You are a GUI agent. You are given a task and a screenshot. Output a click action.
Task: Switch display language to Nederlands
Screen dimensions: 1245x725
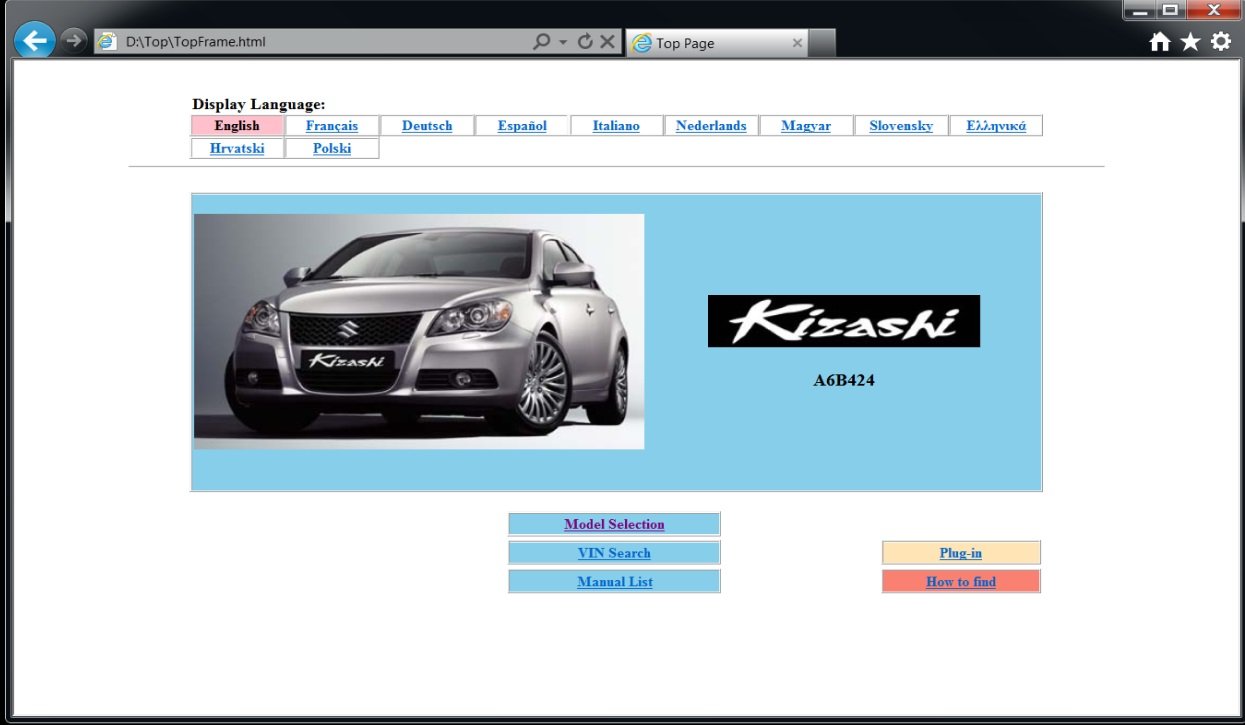[711, 126]
